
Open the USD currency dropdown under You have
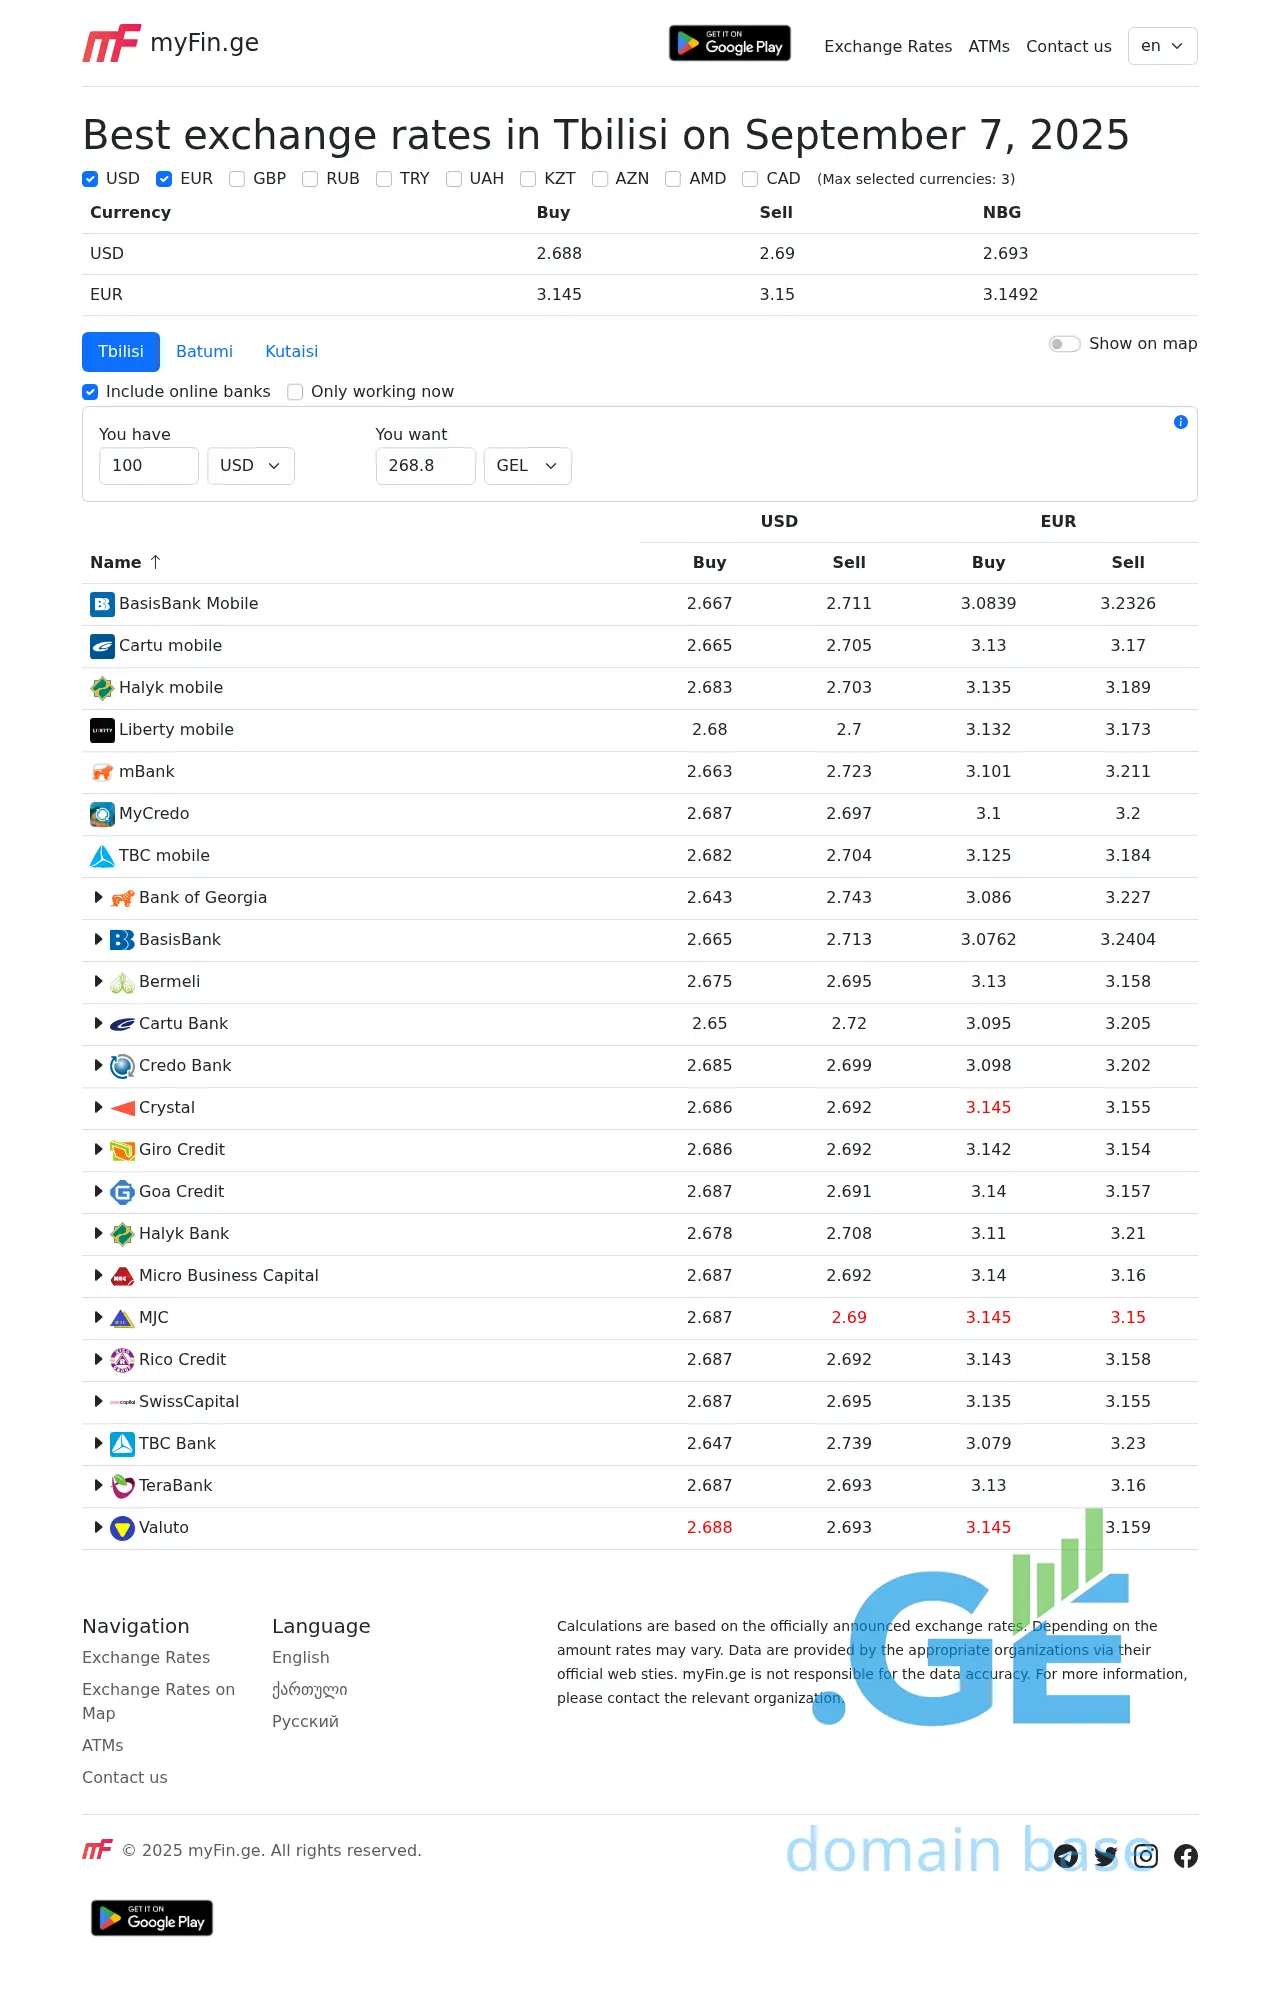pyautogui.click(x=250, y=466)
